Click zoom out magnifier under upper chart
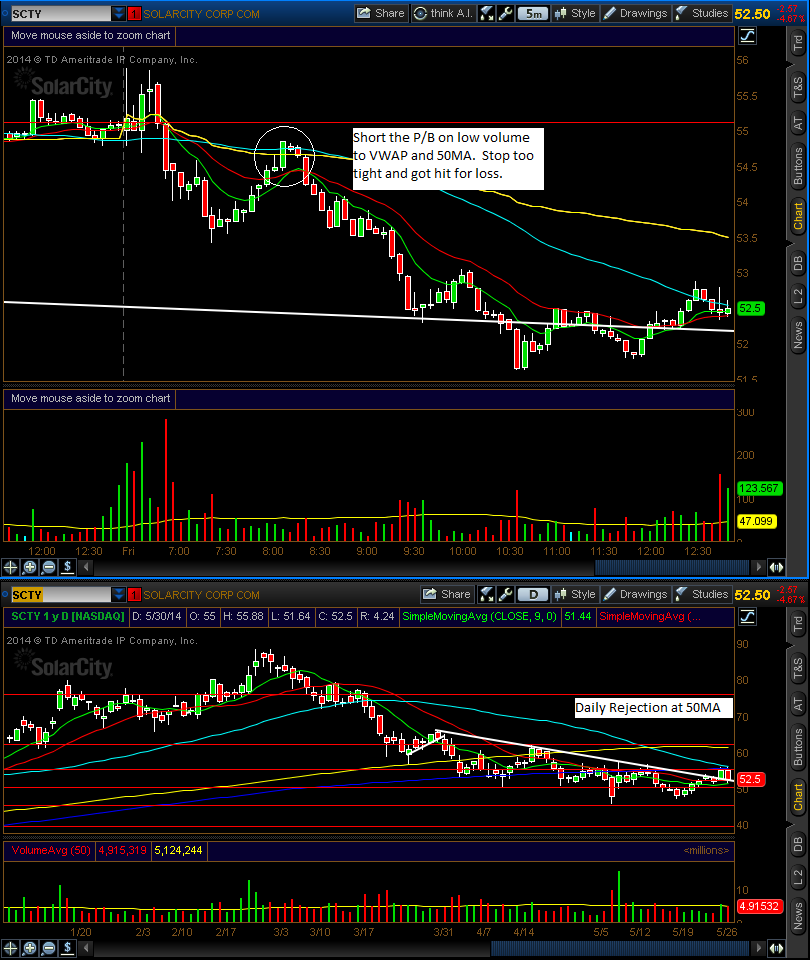Screen dimensions: 810x960 (49, 567)
